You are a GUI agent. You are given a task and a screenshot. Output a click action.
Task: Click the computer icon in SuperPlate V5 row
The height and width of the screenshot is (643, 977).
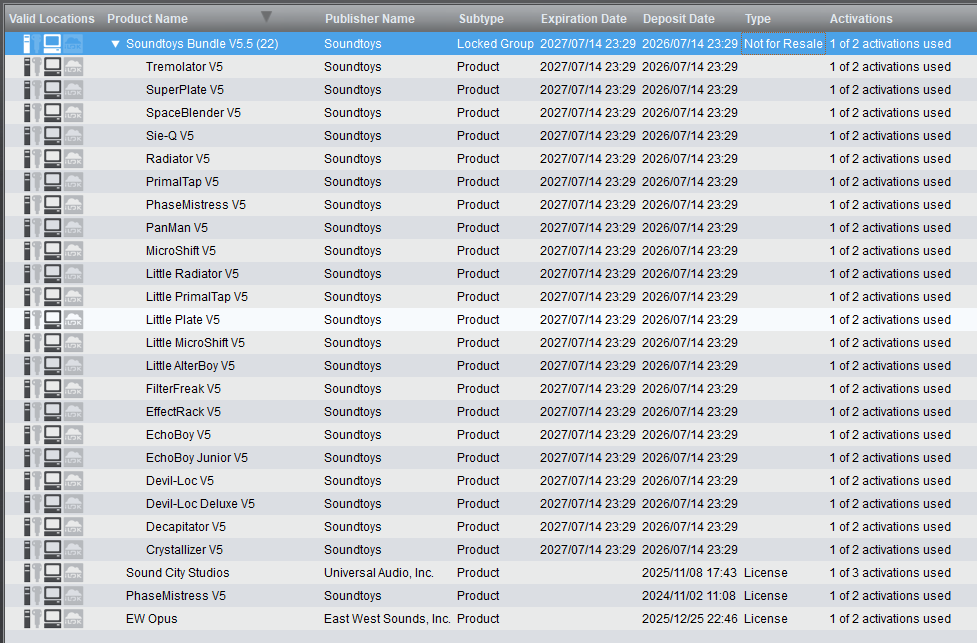pyautogui.click(x=52, y=90)
